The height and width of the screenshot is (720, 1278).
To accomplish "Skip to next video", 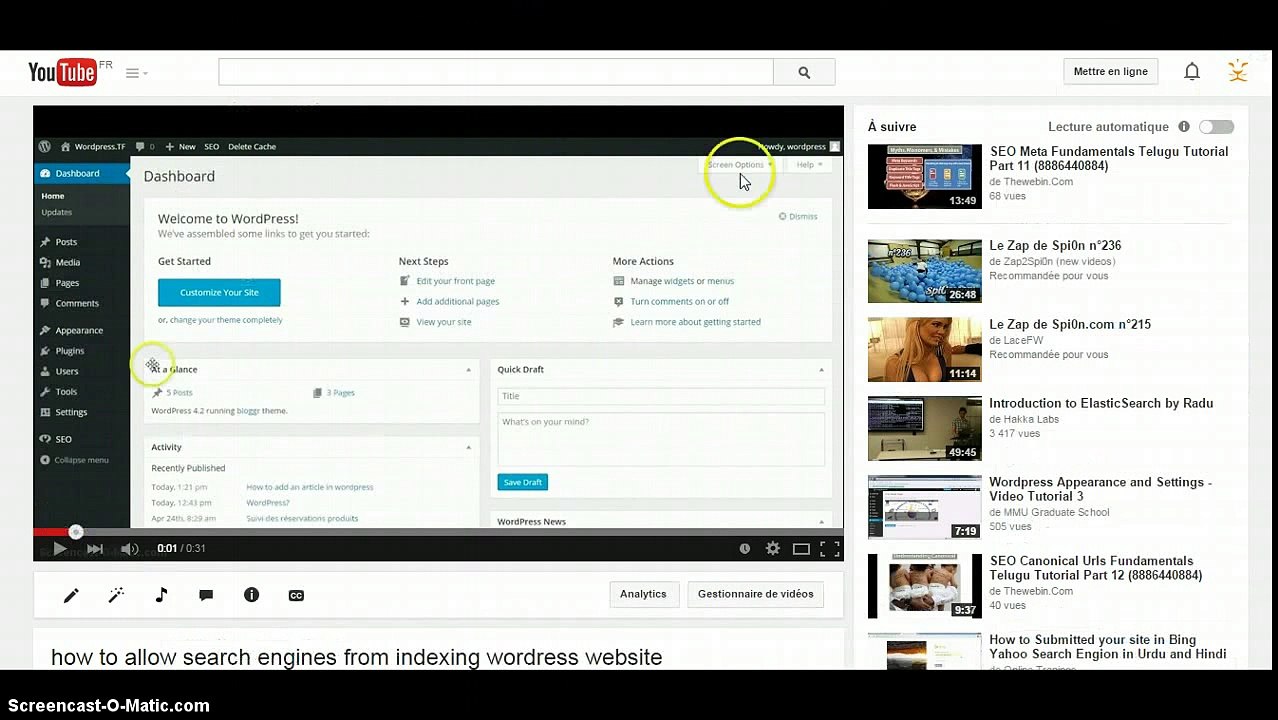I will click(x=95, y=548).
